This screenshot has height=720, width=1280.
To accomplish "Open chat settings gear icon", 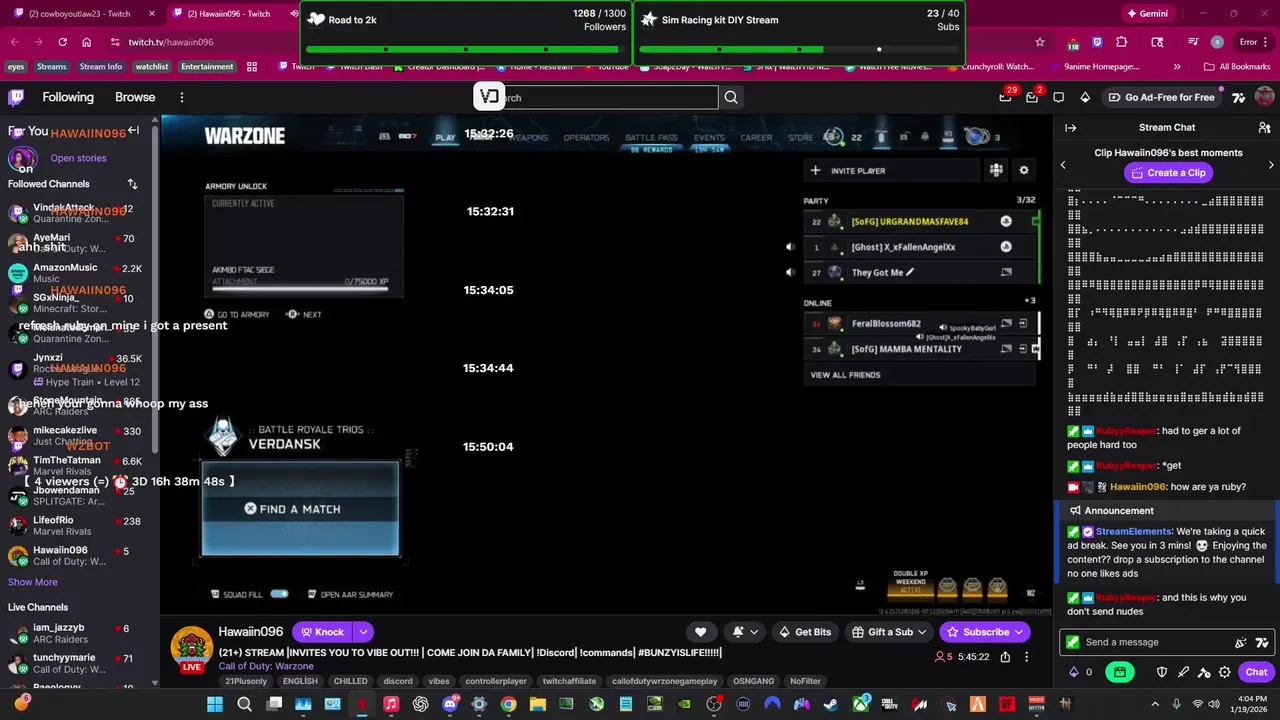I will pyautogui.click(x=1225, y=672).
